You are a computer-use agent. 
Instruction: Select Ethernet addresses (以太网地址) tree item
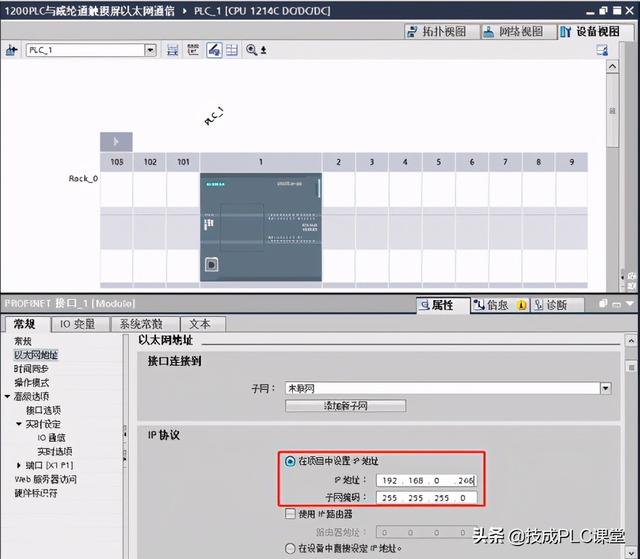pyautogui.click(x=36, y=355)
